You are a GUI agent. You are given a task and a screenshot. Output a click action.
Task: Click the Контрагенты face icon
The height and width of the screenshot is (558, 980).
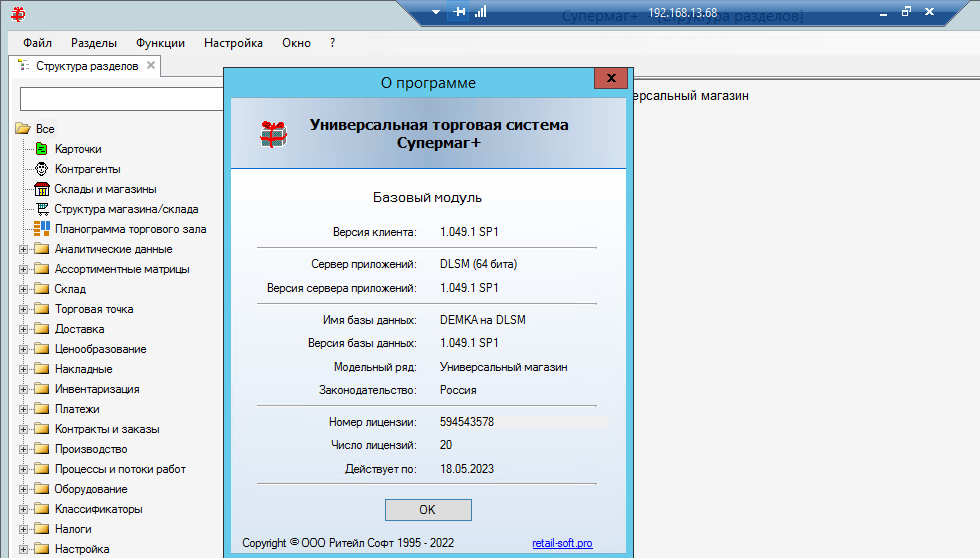tap(41, 169)
